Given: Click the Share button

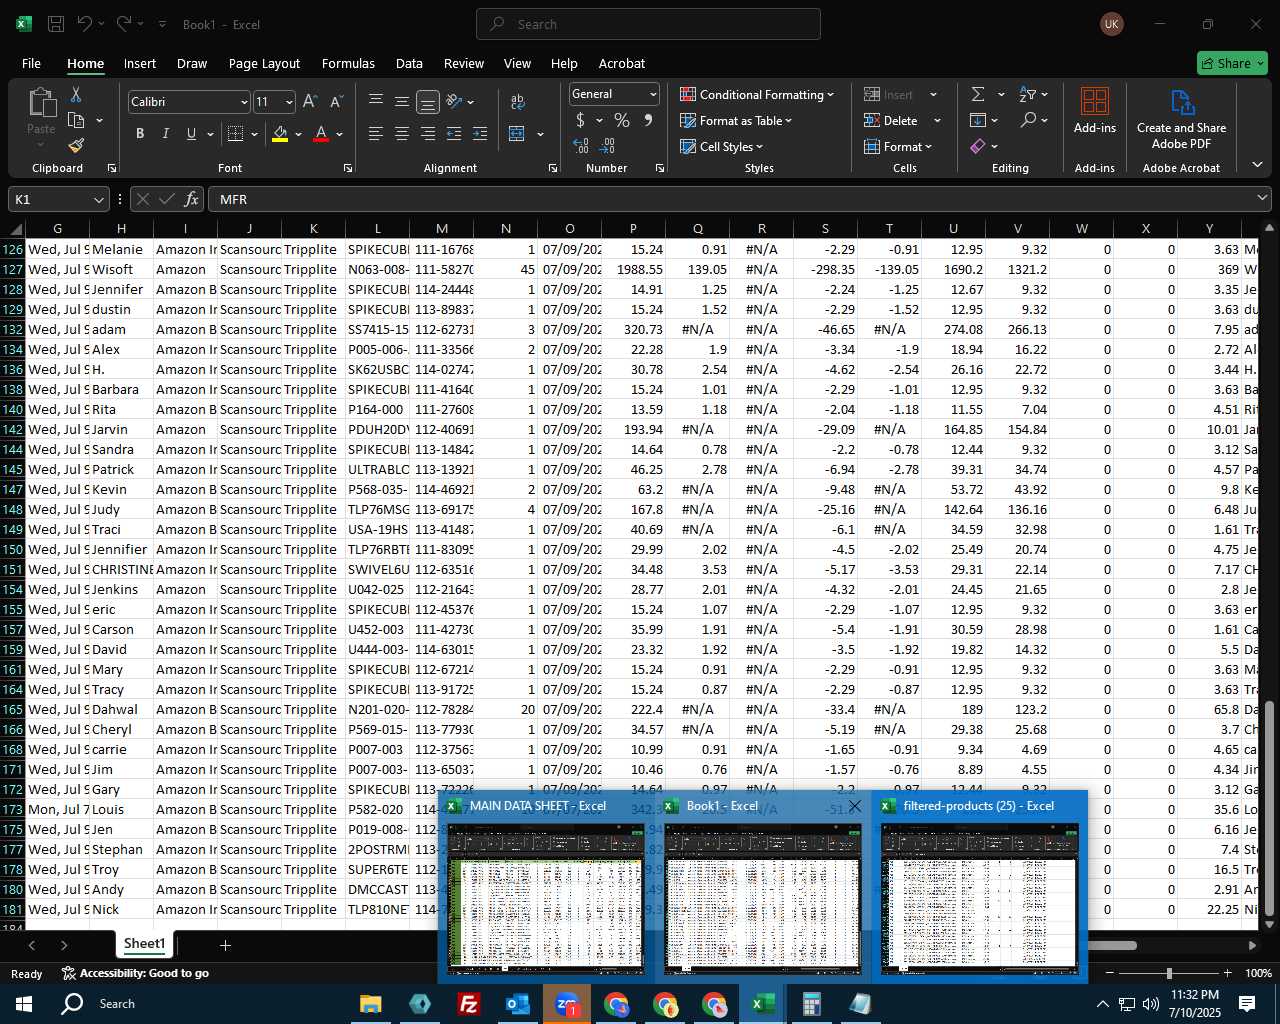Looking at the screenshot, I should tap(1232, 63).
